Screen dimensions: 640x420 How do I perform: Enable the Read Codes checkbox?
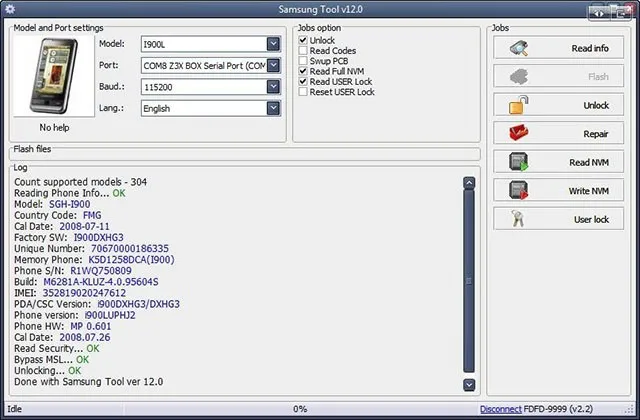pos(303,51)
